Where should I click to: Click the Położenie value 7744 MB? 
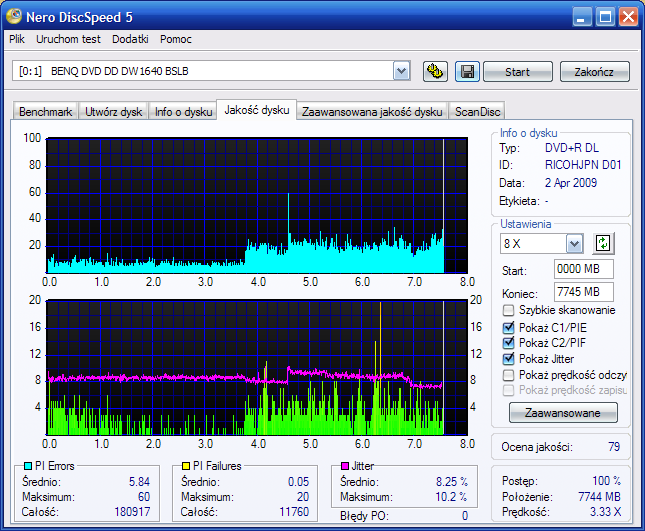[599, 497]
